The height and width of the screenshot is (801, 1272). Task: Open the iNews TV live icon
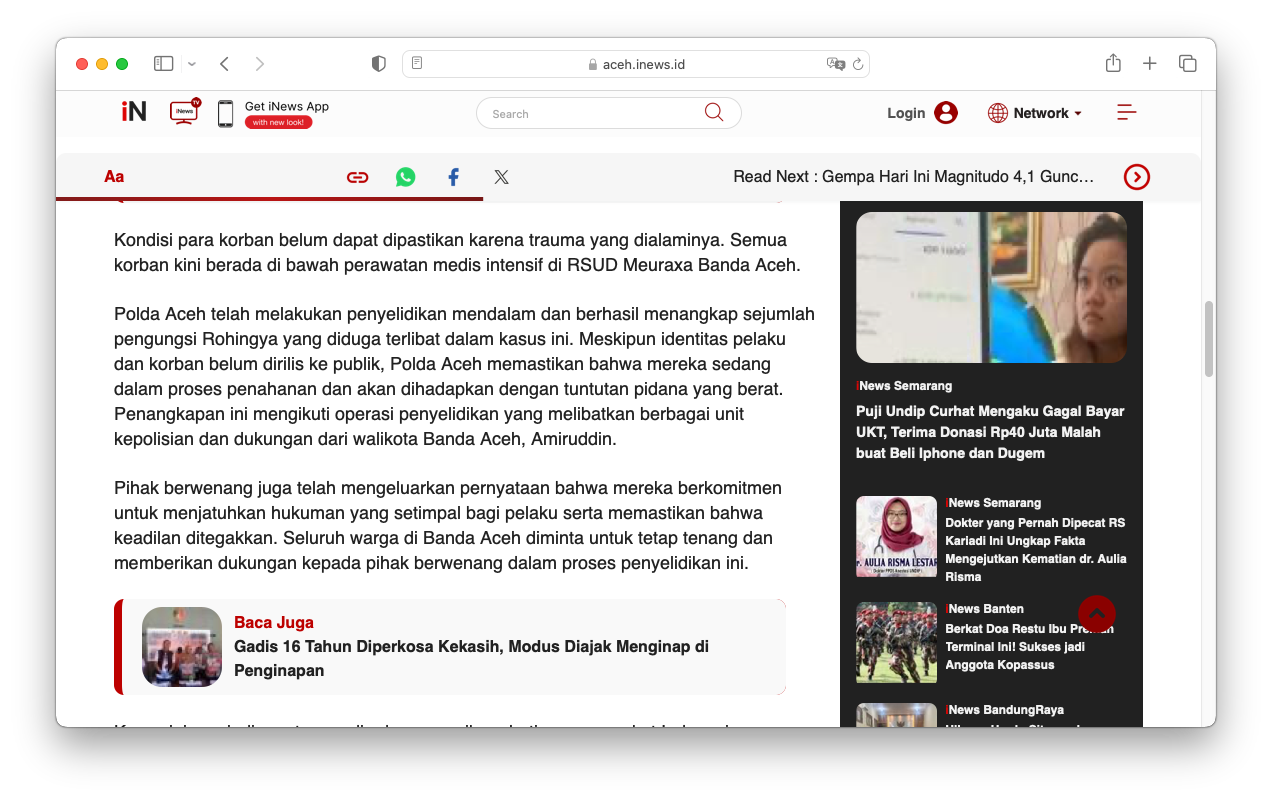click(x=184, y=112)
